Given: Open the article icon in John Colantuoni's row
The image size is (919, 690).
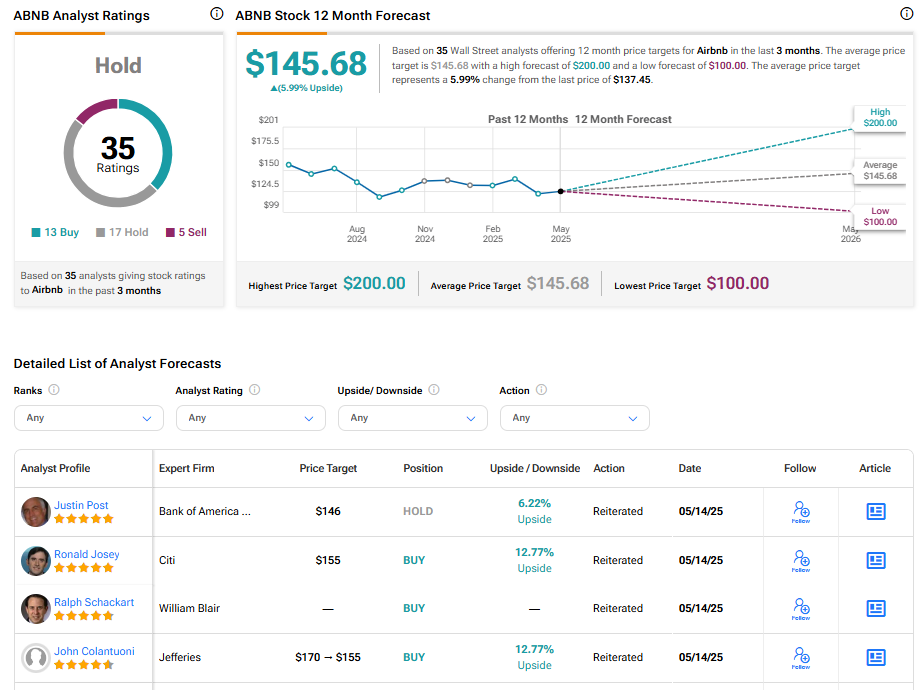Looking at the screenshot, I should [876, 657].
